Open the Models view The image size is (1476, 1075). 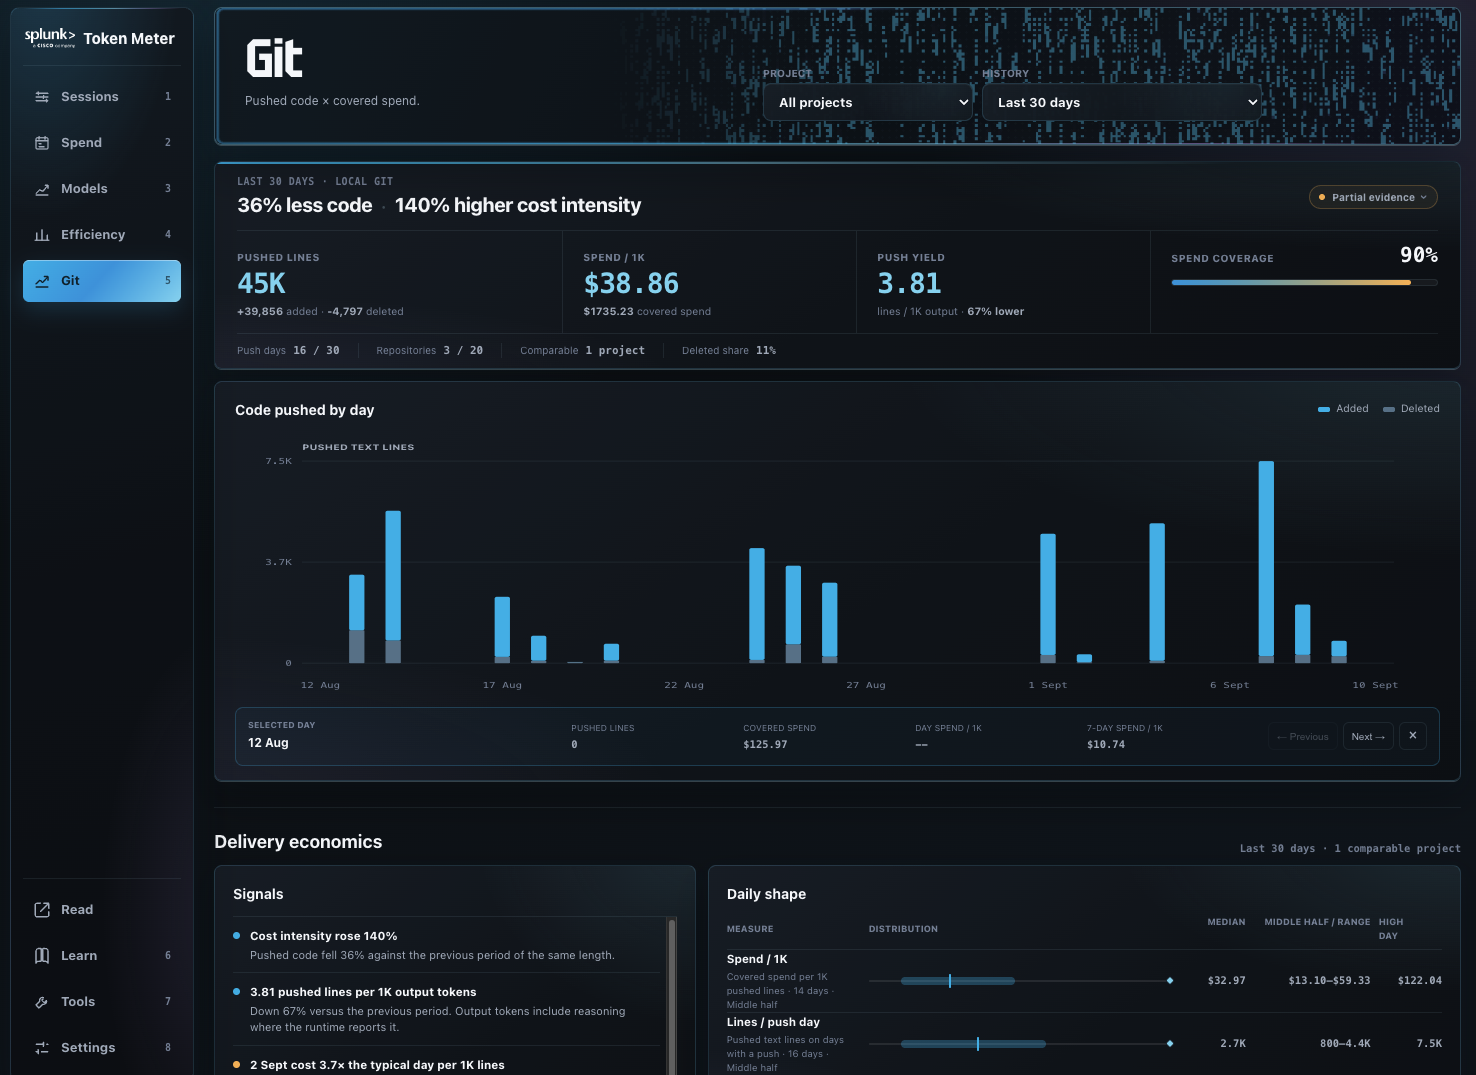point(102,189)
